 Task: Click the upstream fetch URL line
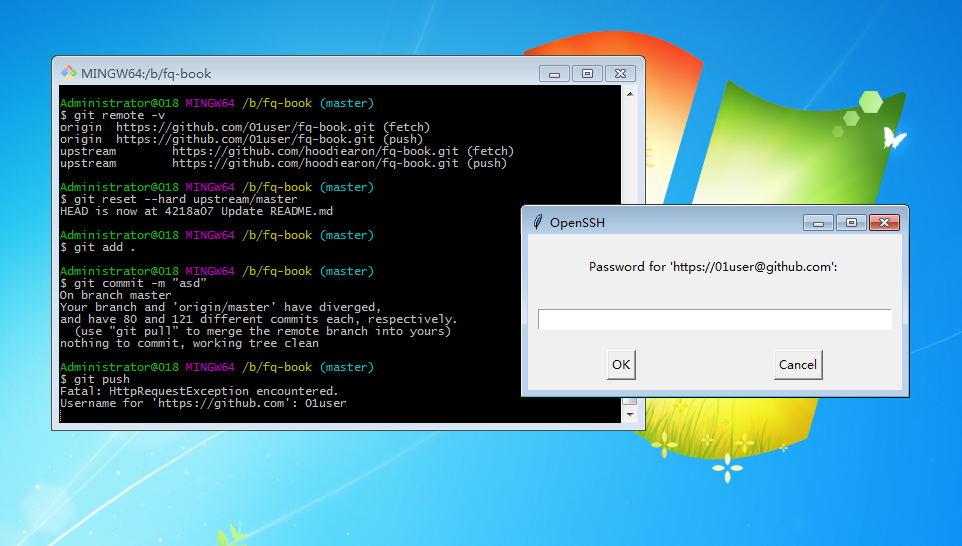[x=287, y=151]
